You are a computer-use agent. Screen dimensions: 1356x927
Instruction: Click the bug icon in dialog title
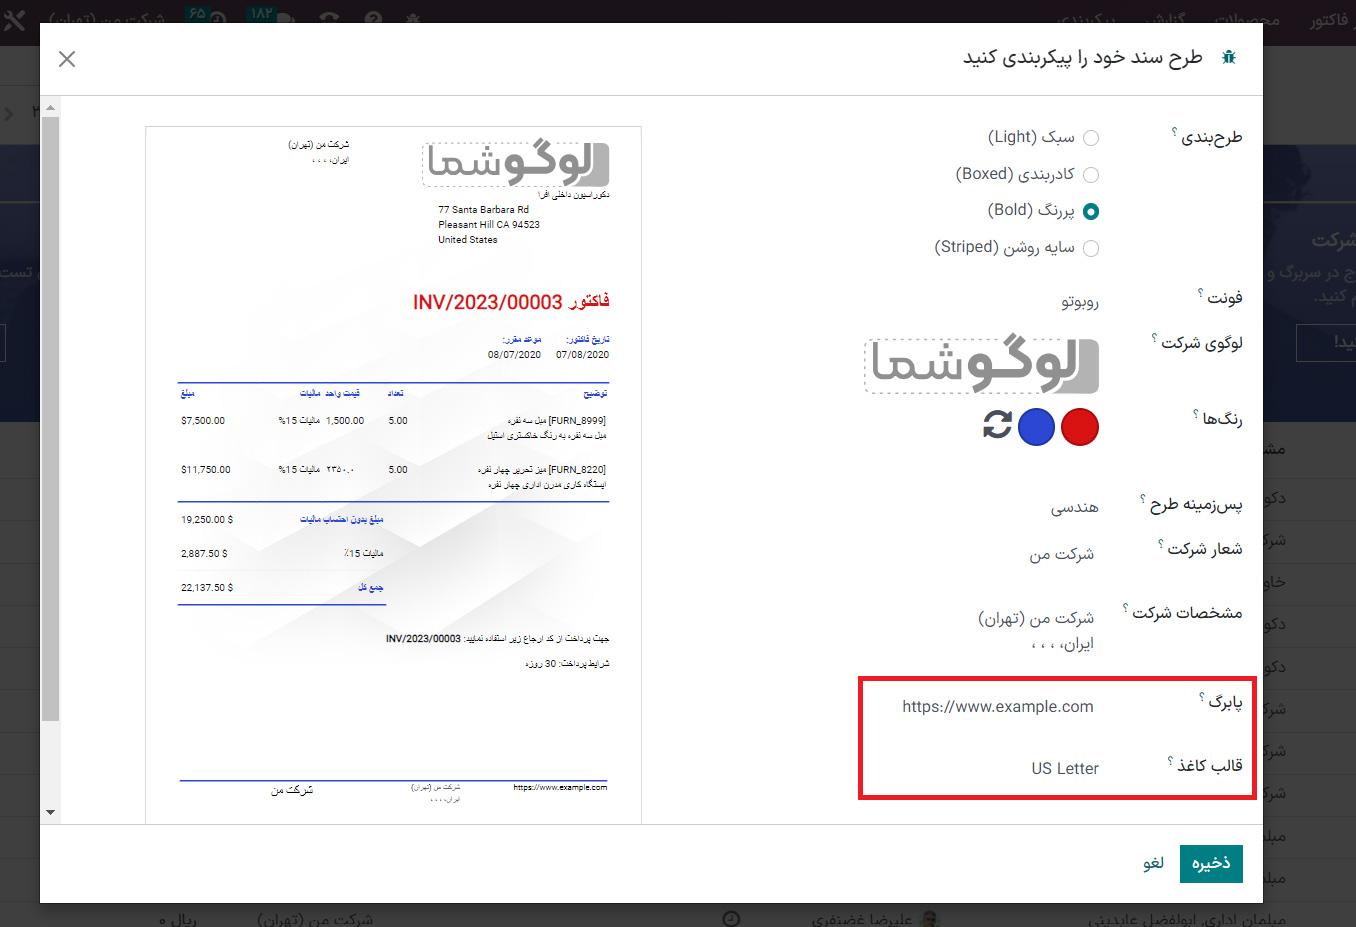pos(1229,58)
